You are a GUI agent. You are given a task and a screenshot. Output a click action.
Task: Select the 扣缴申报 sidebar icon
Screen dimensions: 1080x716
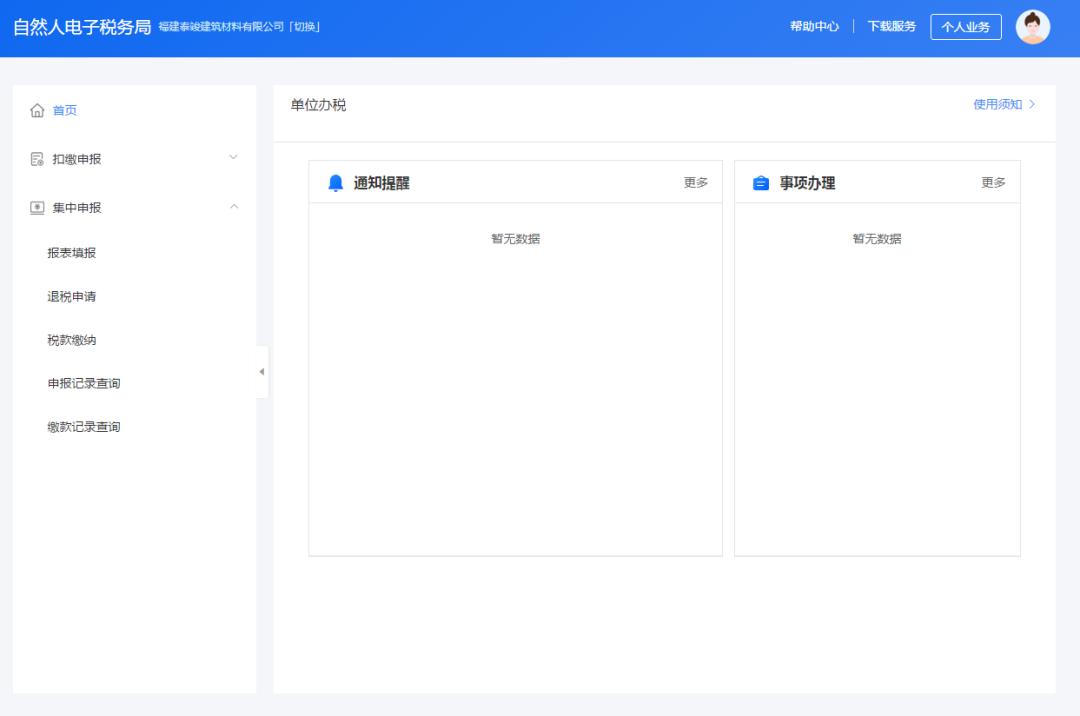point(36,158)
